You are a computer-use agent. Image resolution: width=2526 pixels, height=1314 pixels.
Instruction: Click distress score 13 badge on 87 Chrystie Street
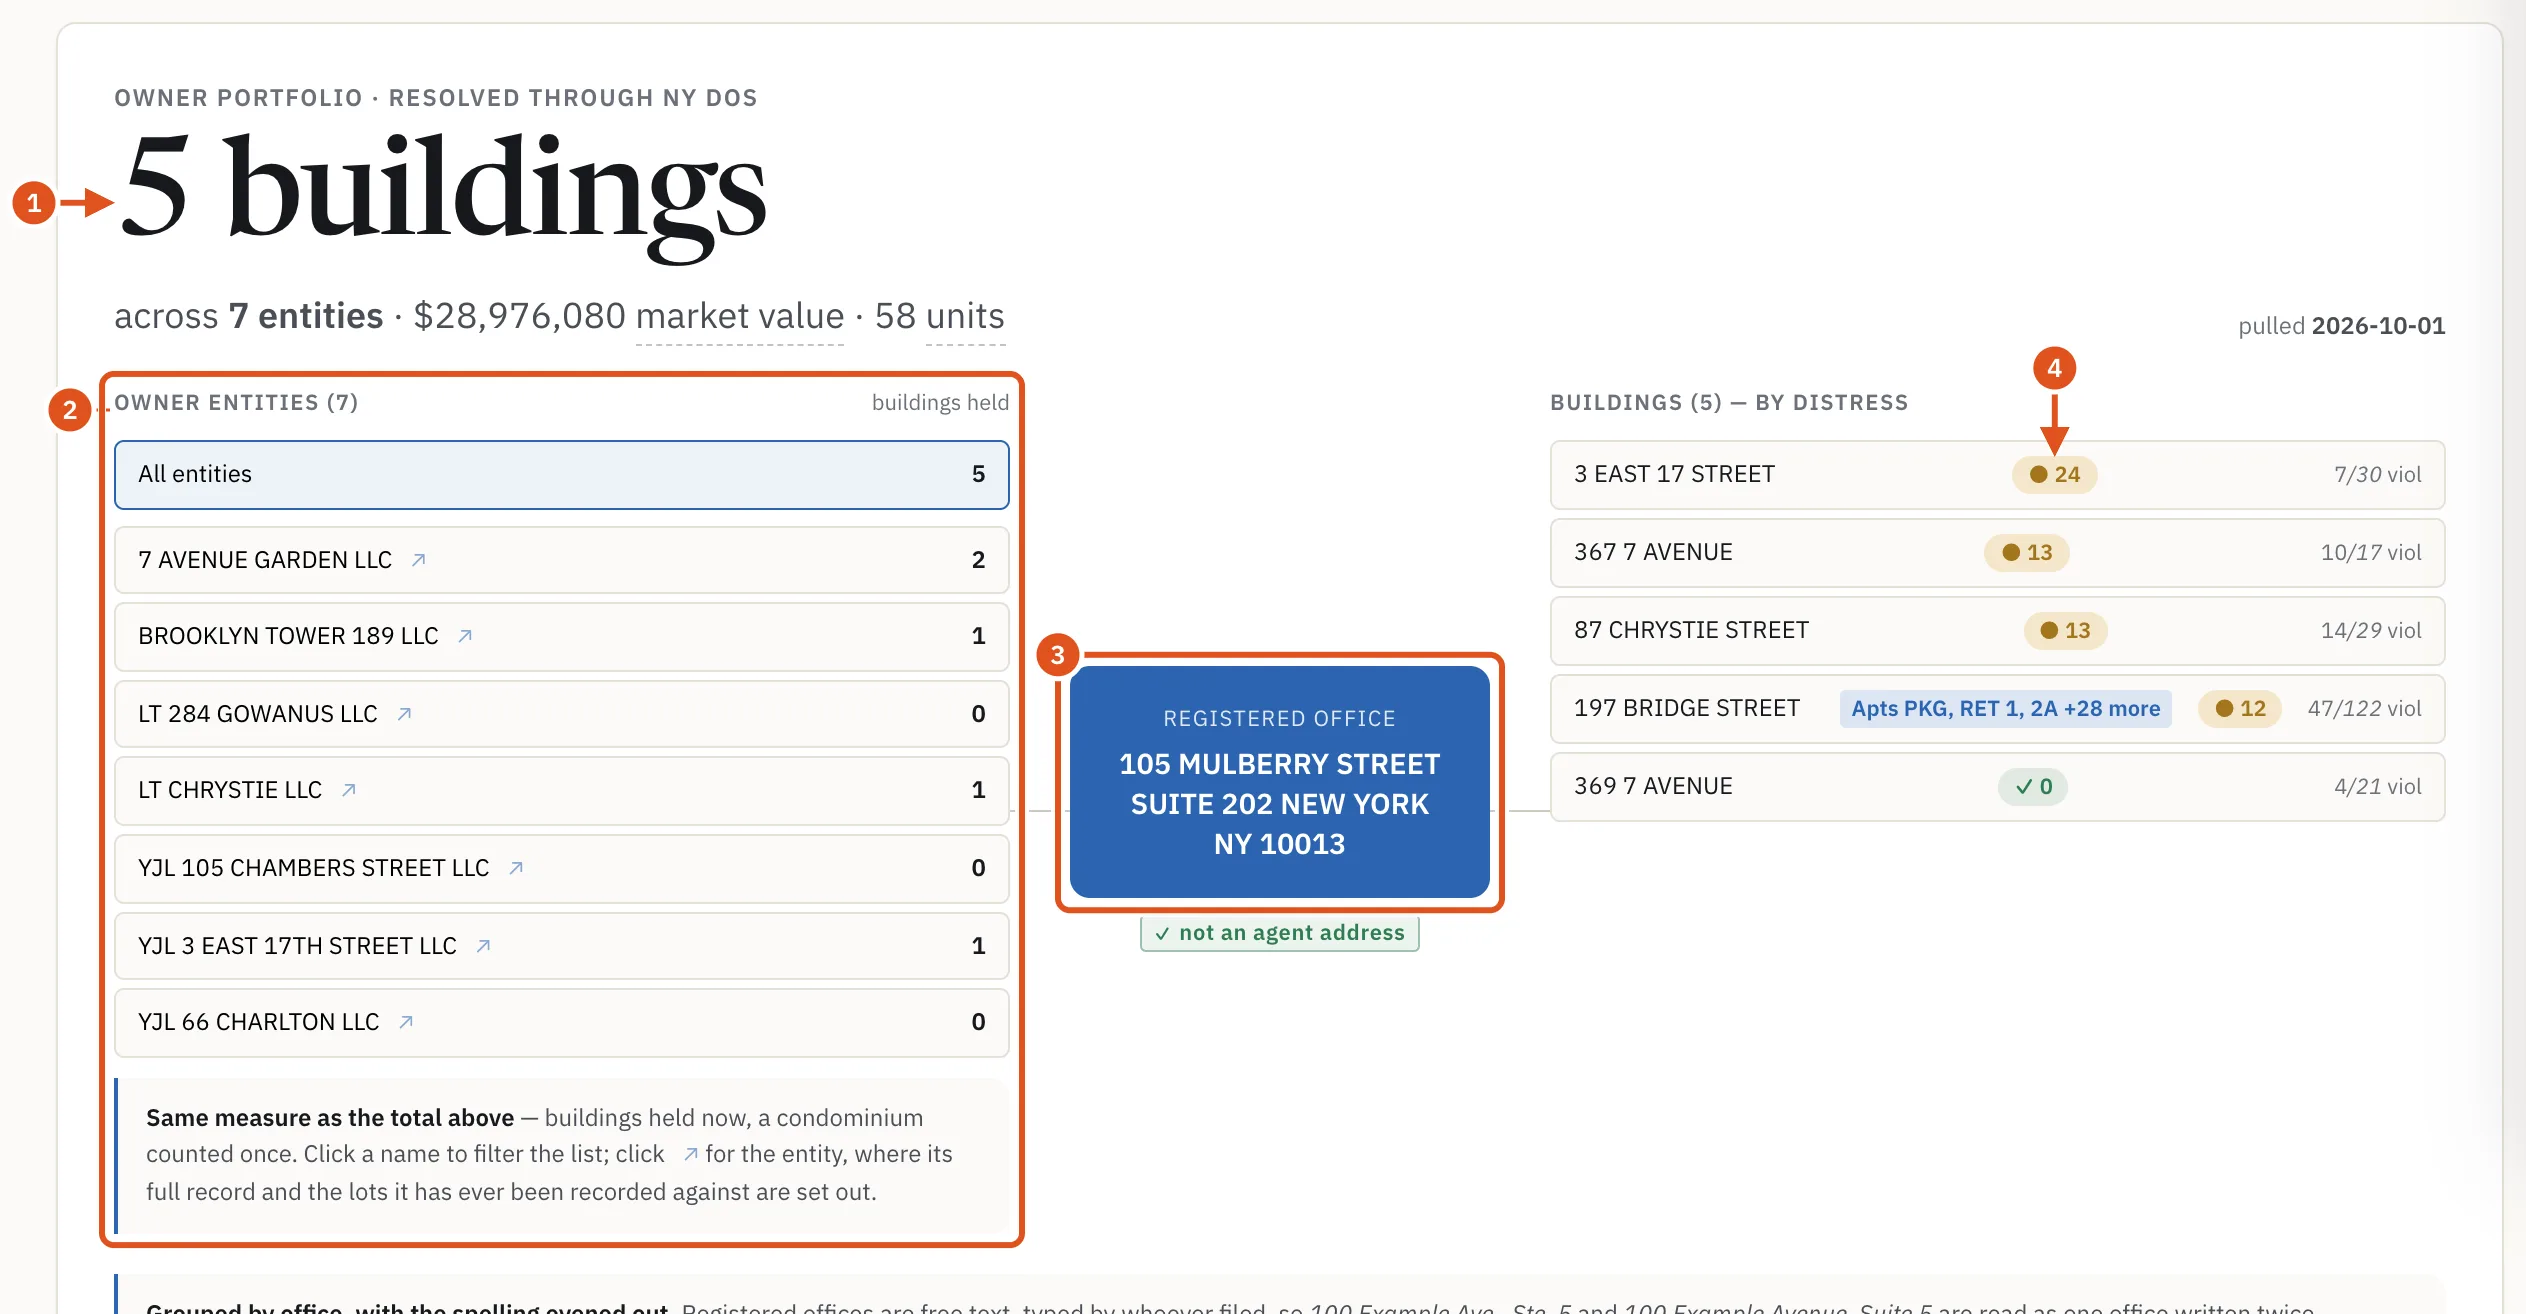point(2065,630)
